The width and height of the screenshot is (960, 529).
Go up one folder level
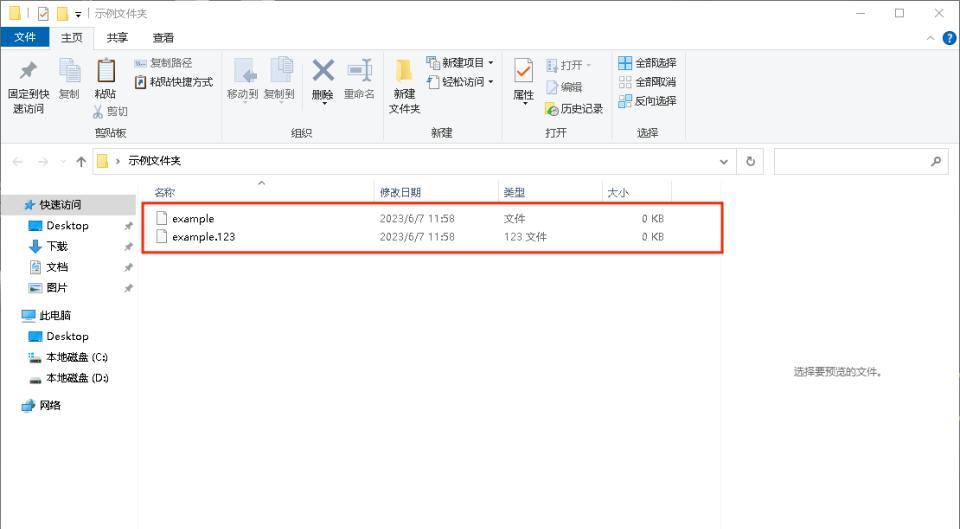click(81, 162)
